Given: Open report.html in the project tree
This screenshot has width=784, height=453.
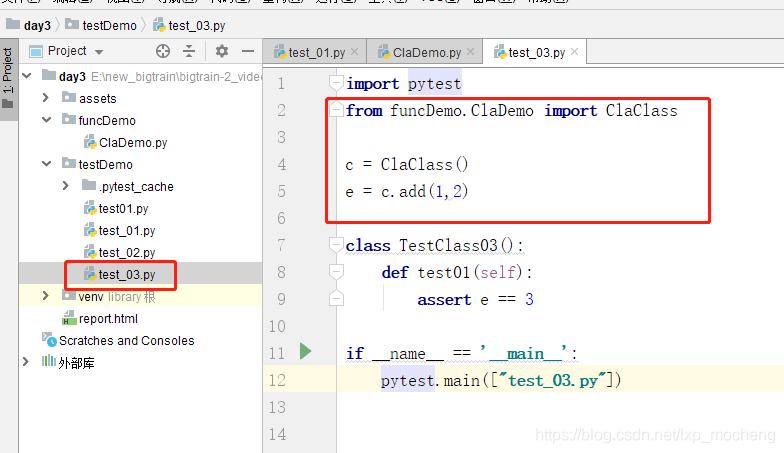Looking at the screenshot, I should [x=100, y=318].
